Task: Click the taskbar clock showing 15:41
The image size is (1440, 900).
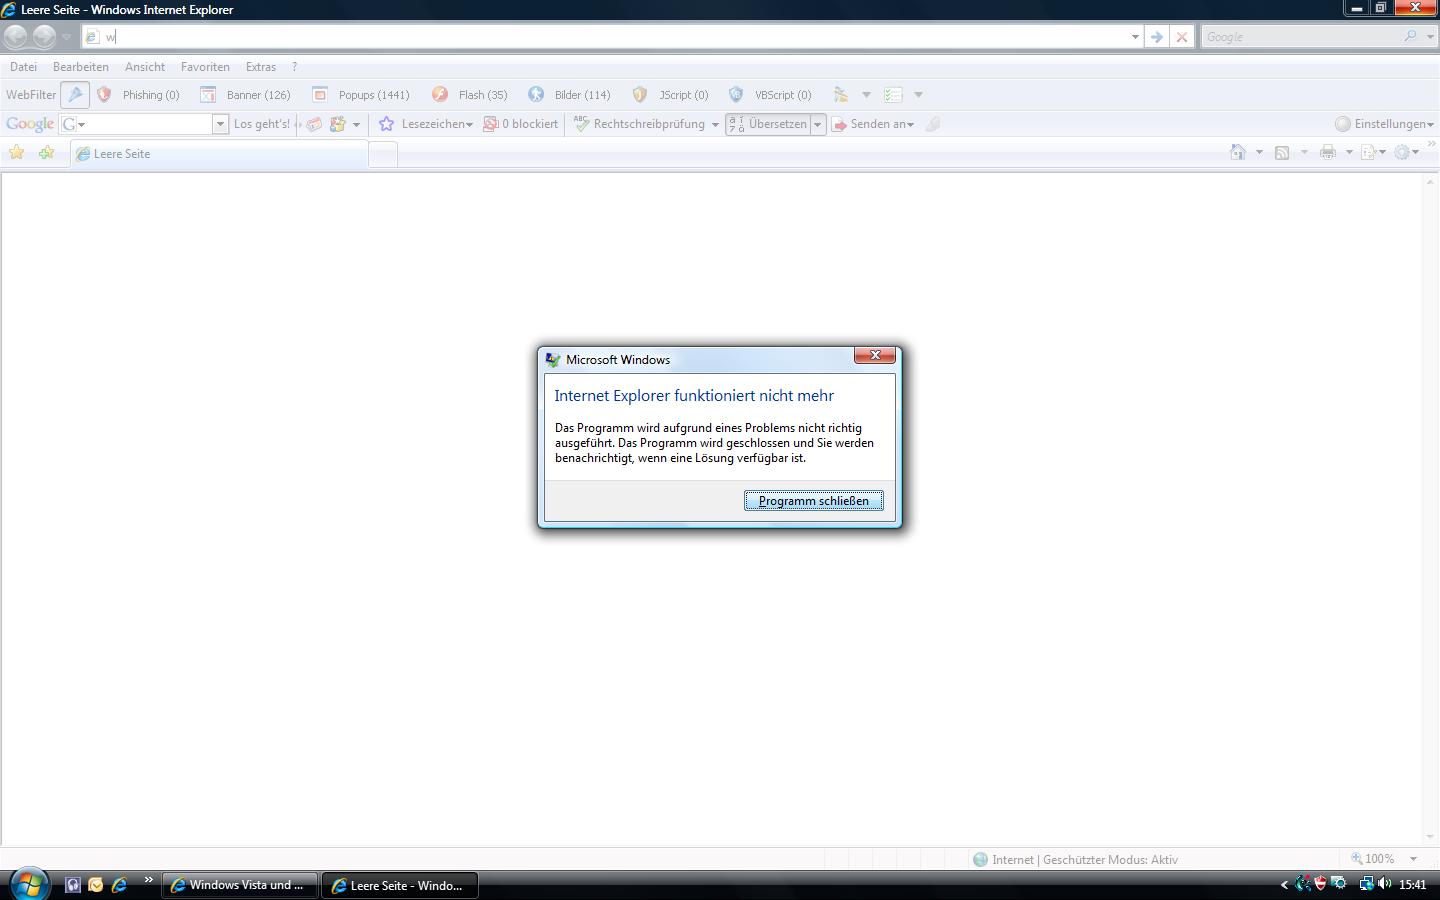Action: 1413,885
